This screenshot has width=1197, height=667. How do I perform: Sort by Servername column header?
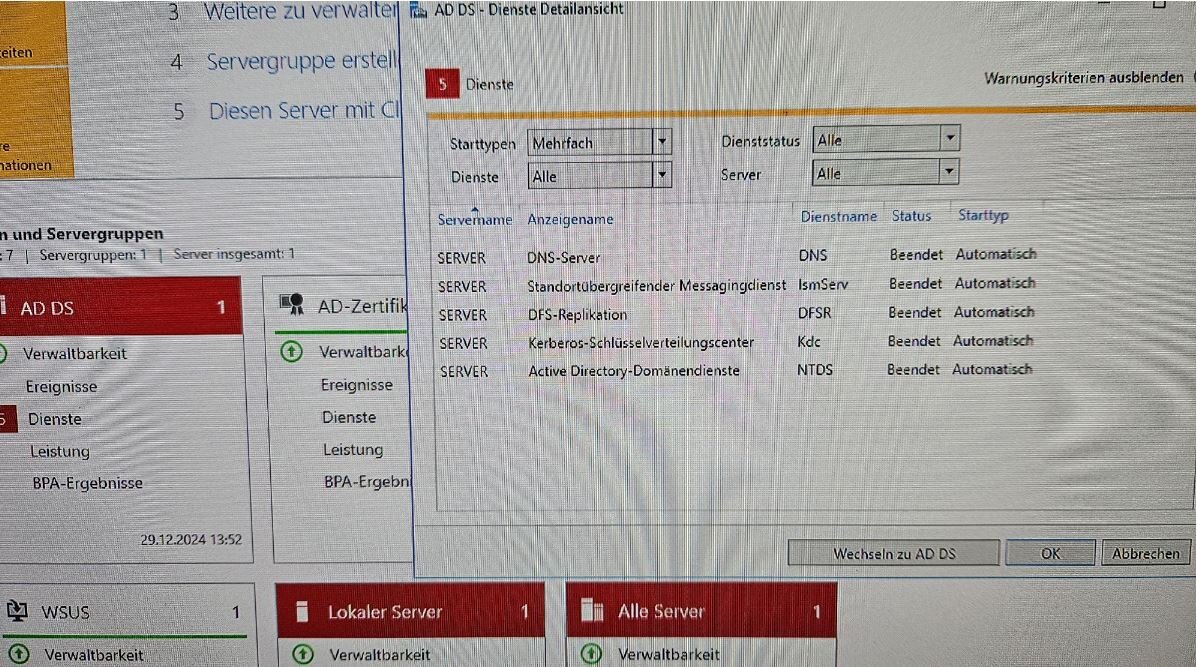[x=474, y=220]
